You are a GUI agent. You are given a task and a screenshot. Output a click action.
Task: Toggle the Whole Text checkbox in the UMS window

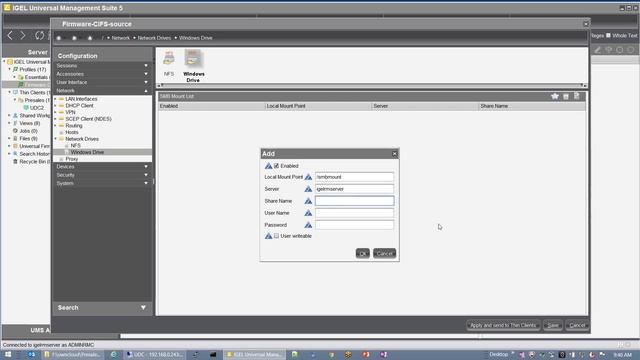608,36
